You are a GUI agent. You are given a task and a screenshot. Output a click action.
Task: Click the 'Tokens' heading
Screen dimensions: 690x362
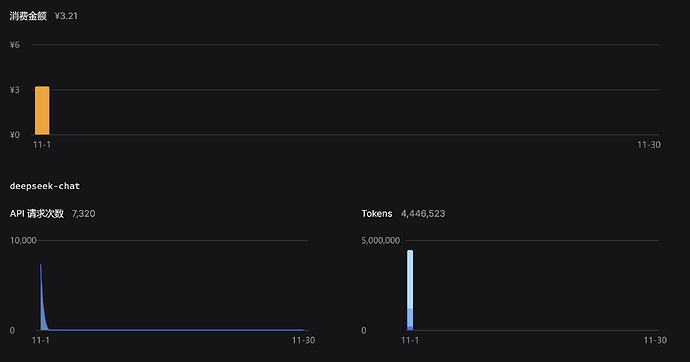click(377, 214)
